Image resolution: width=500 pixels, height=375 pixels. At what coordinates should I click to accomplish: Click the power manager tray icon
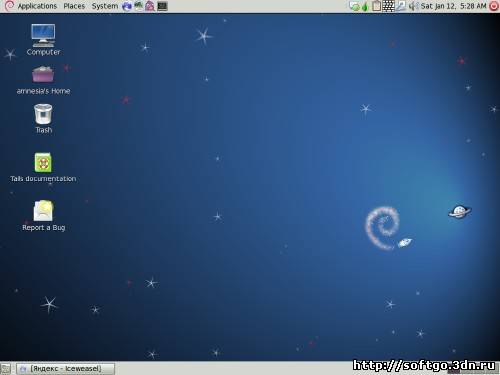coord(401,6)
